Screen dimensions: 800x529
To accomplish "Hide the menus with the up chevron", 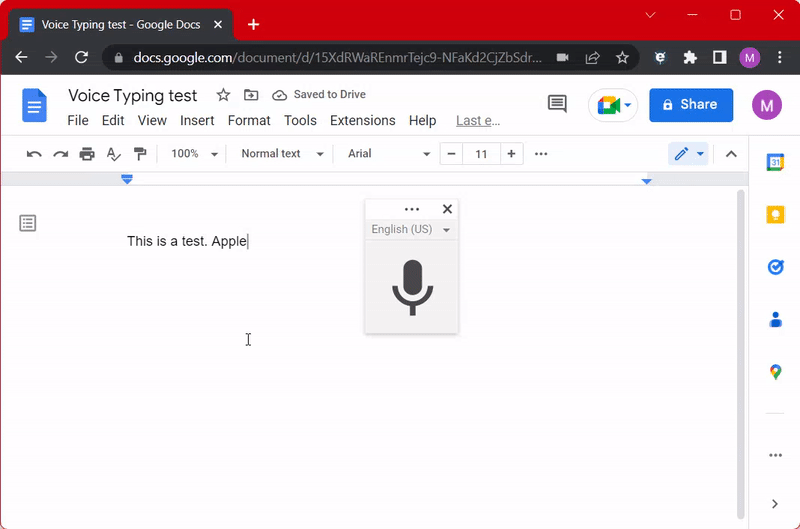I will 731,154.
